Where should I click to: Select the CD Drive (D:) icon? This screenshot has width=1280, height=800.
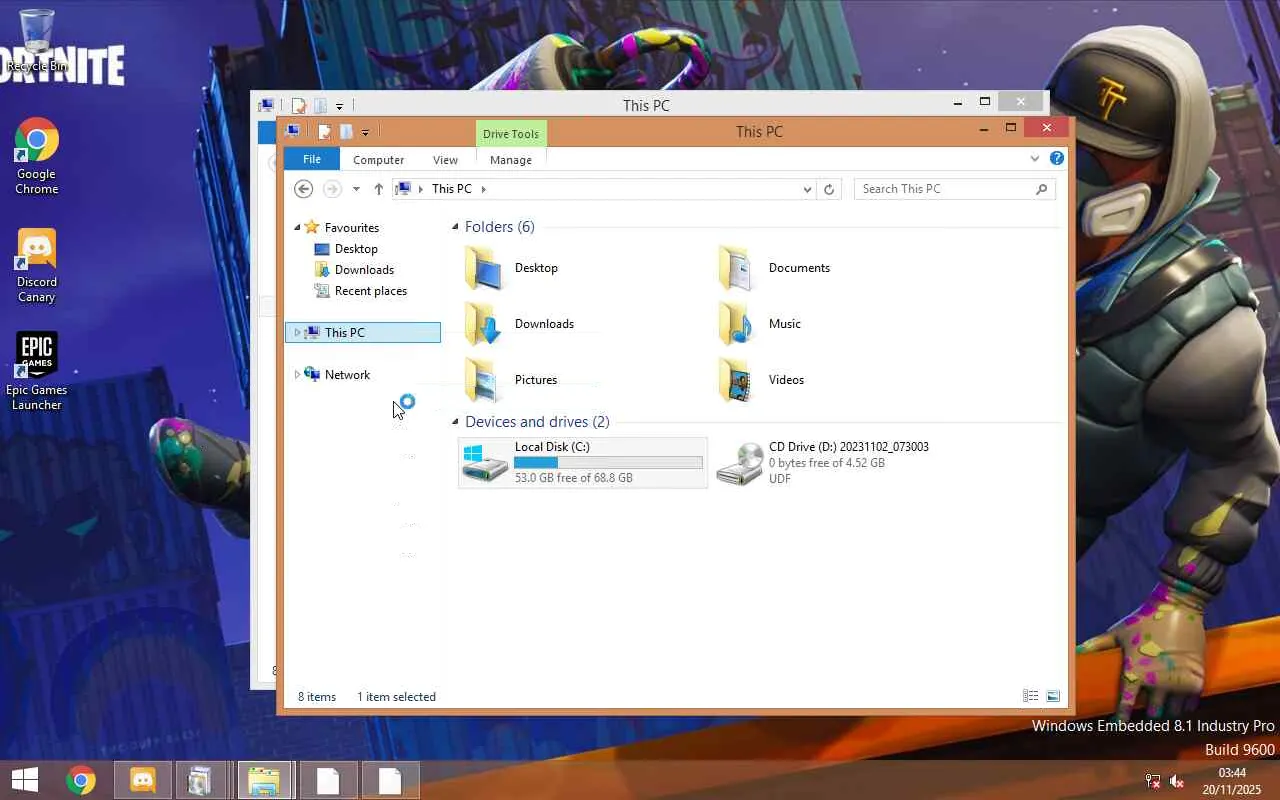[x=740, y=463]
